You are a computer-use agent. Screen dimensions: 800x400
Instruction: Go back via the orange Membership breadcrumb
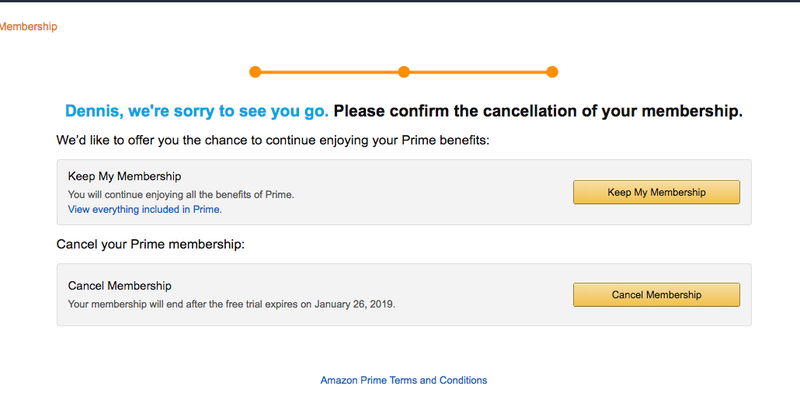(28, 27)
